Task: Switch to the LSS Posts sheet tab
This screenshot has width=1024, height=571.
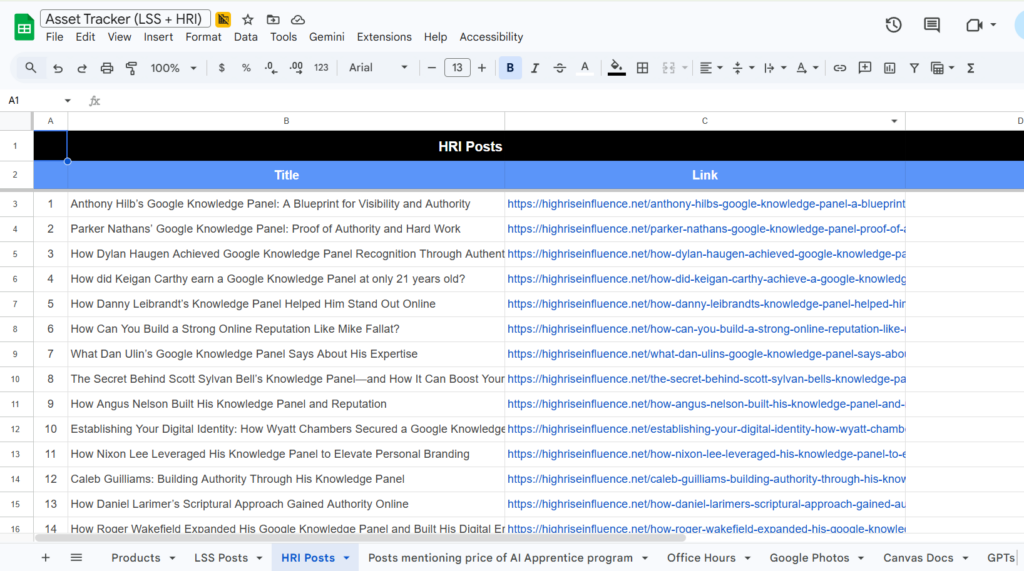Action: click(x=221, y=558)
